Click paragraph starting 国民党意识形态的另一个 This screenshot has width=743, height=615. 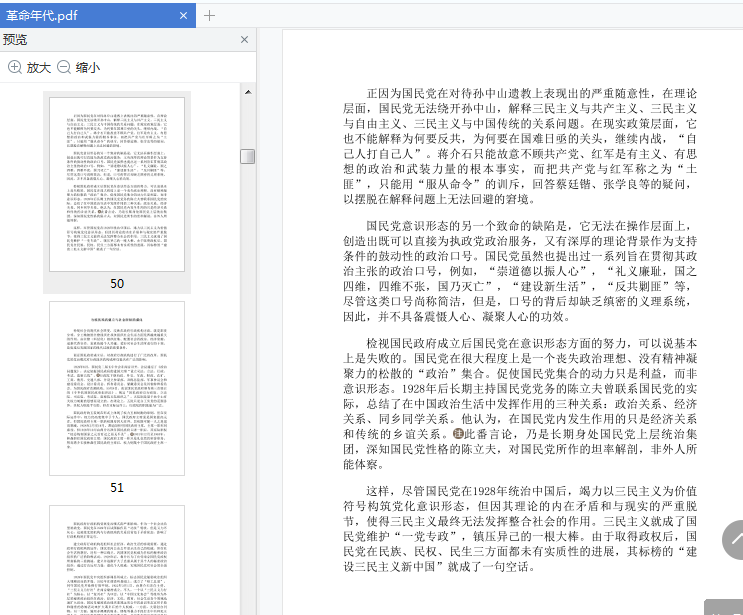click(x=520, y=271)
